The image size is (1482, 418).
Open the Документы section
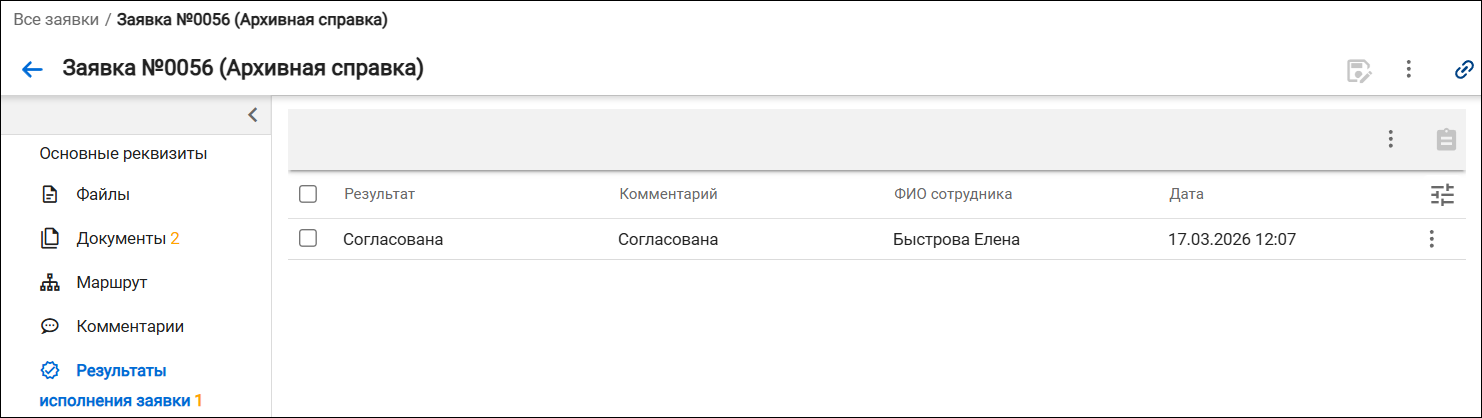127,238
